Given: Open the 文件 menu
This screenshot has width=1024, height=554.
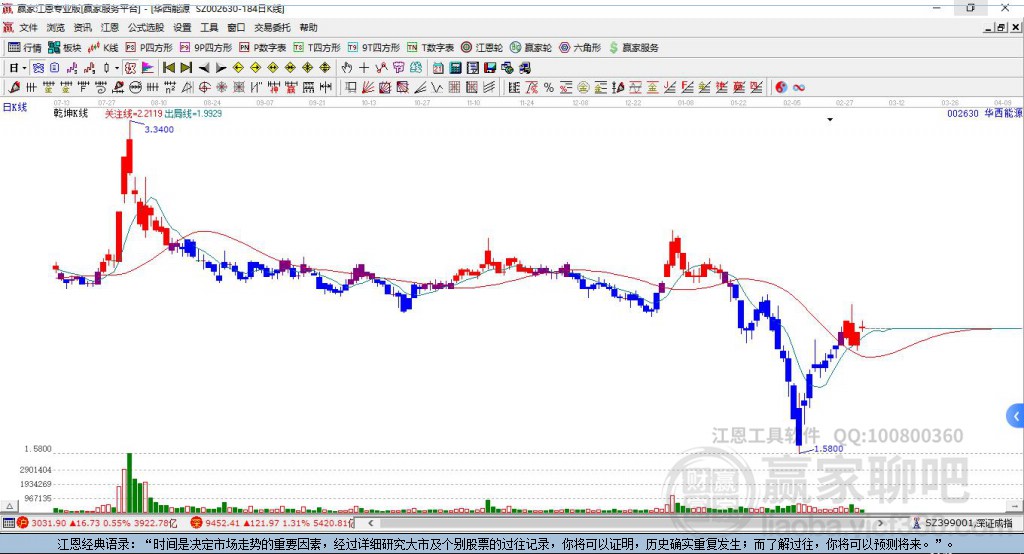Looking at the screenshot, I should point(28,27).
